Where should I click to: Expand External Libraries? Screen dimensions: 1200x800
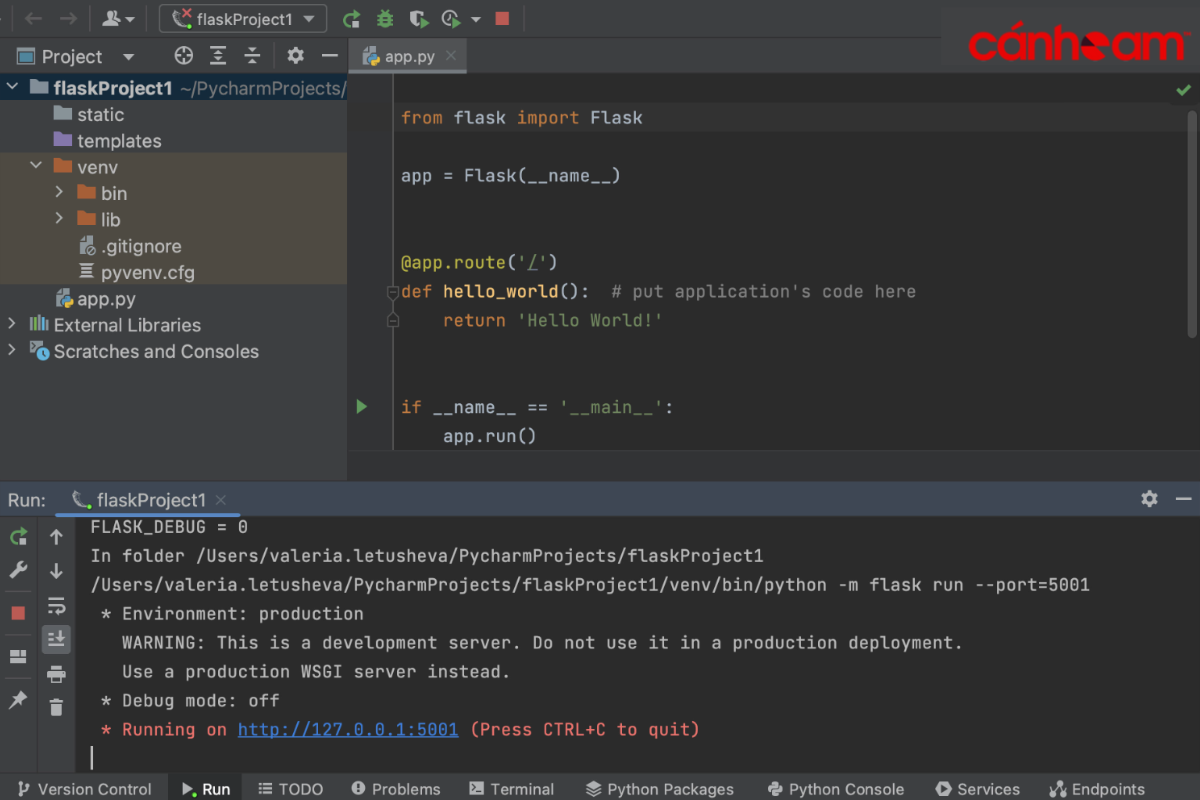click(12, 324)
